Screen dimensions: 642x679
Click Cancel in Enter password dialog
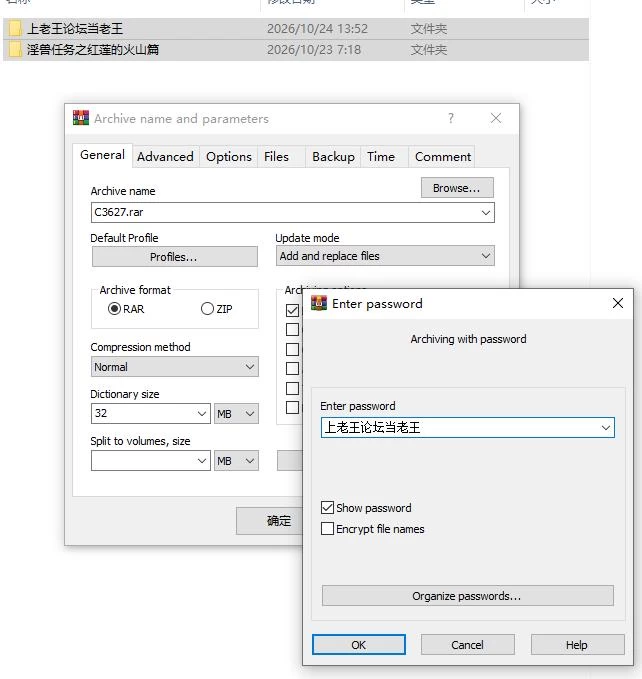pos(468,645)
